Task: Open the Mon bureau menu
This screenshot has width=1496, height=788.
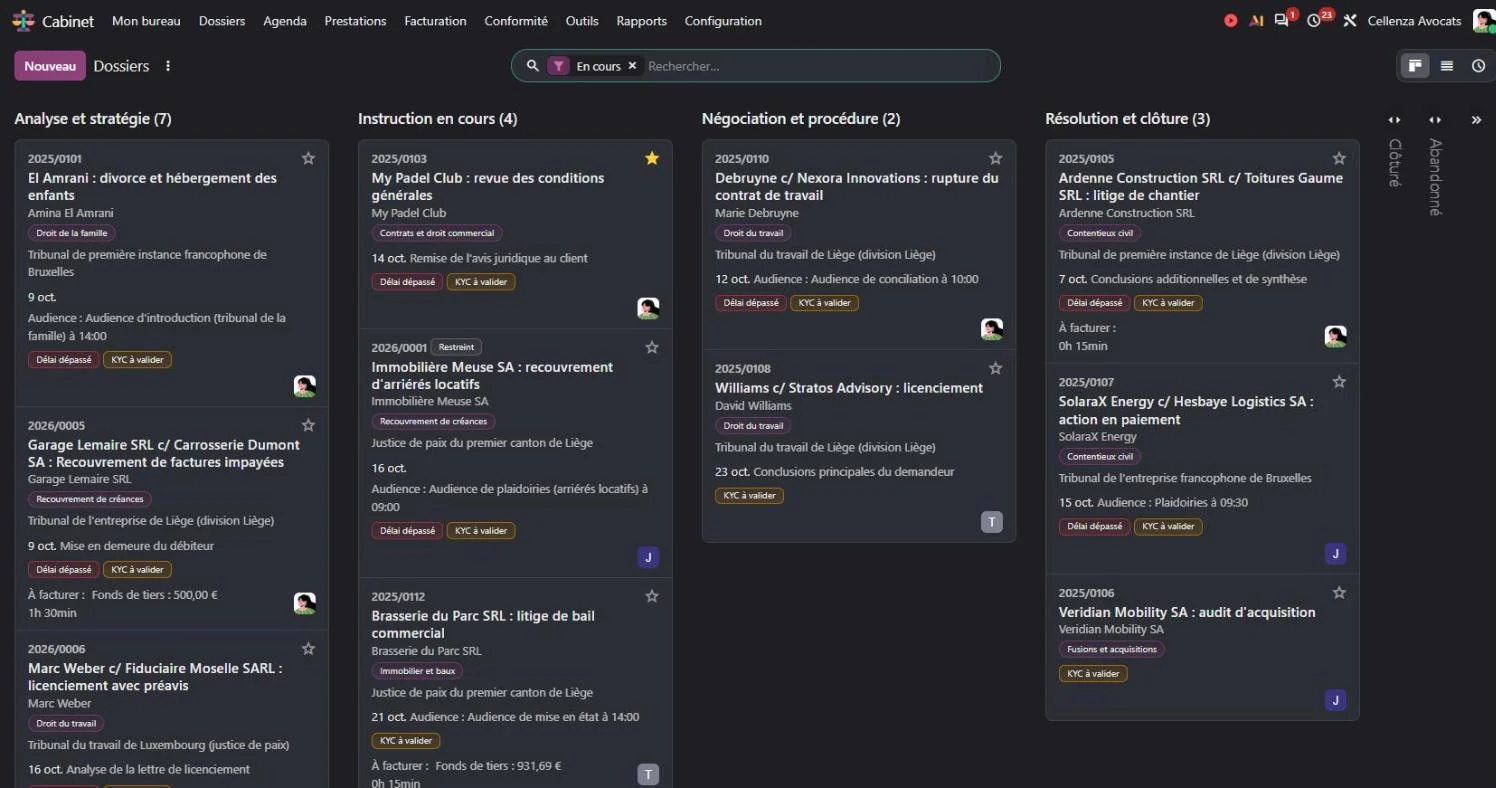Action: (146, 20)
